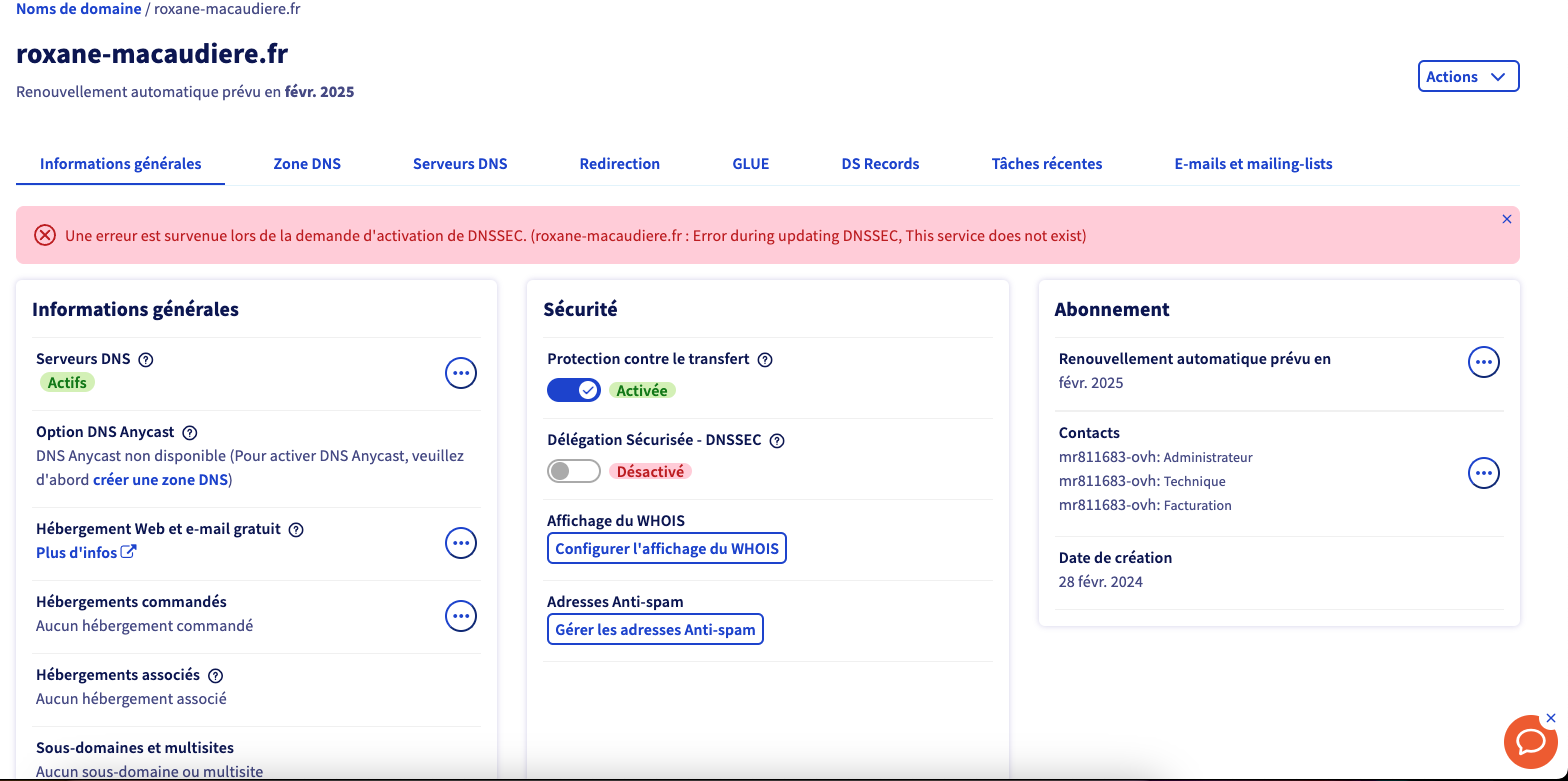Expand the Actions dropdown
The height and width of the screenshot is (781, 1568).
point(1468,77)
